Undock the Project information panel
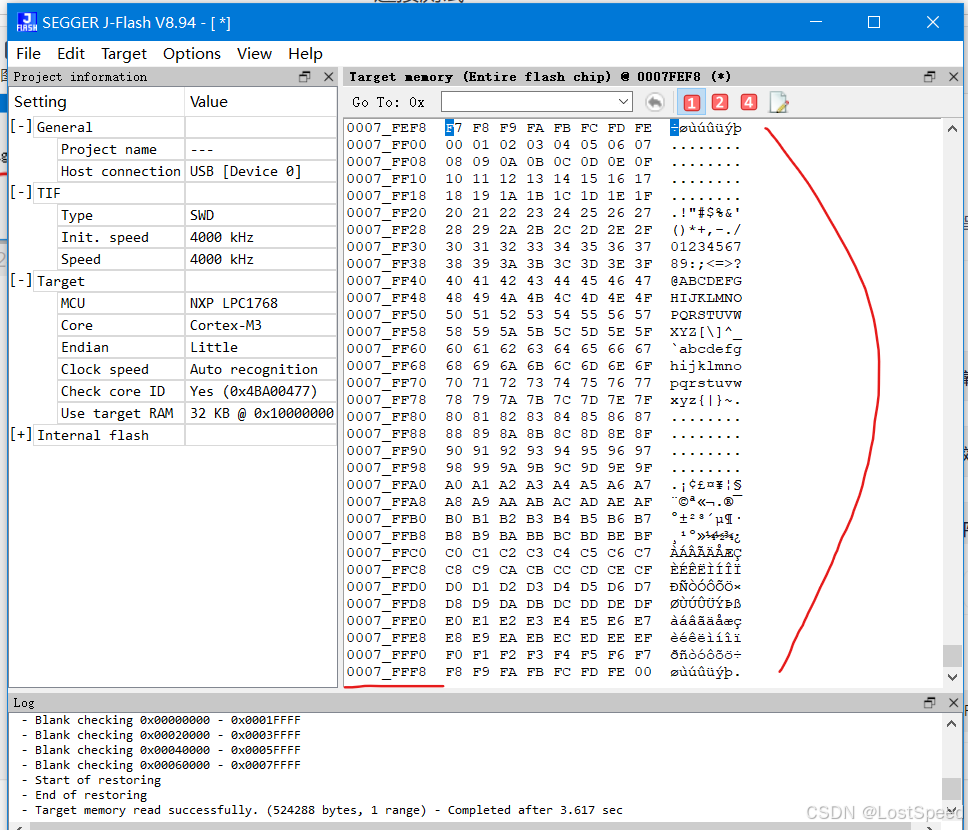 (x=304, y=77)
